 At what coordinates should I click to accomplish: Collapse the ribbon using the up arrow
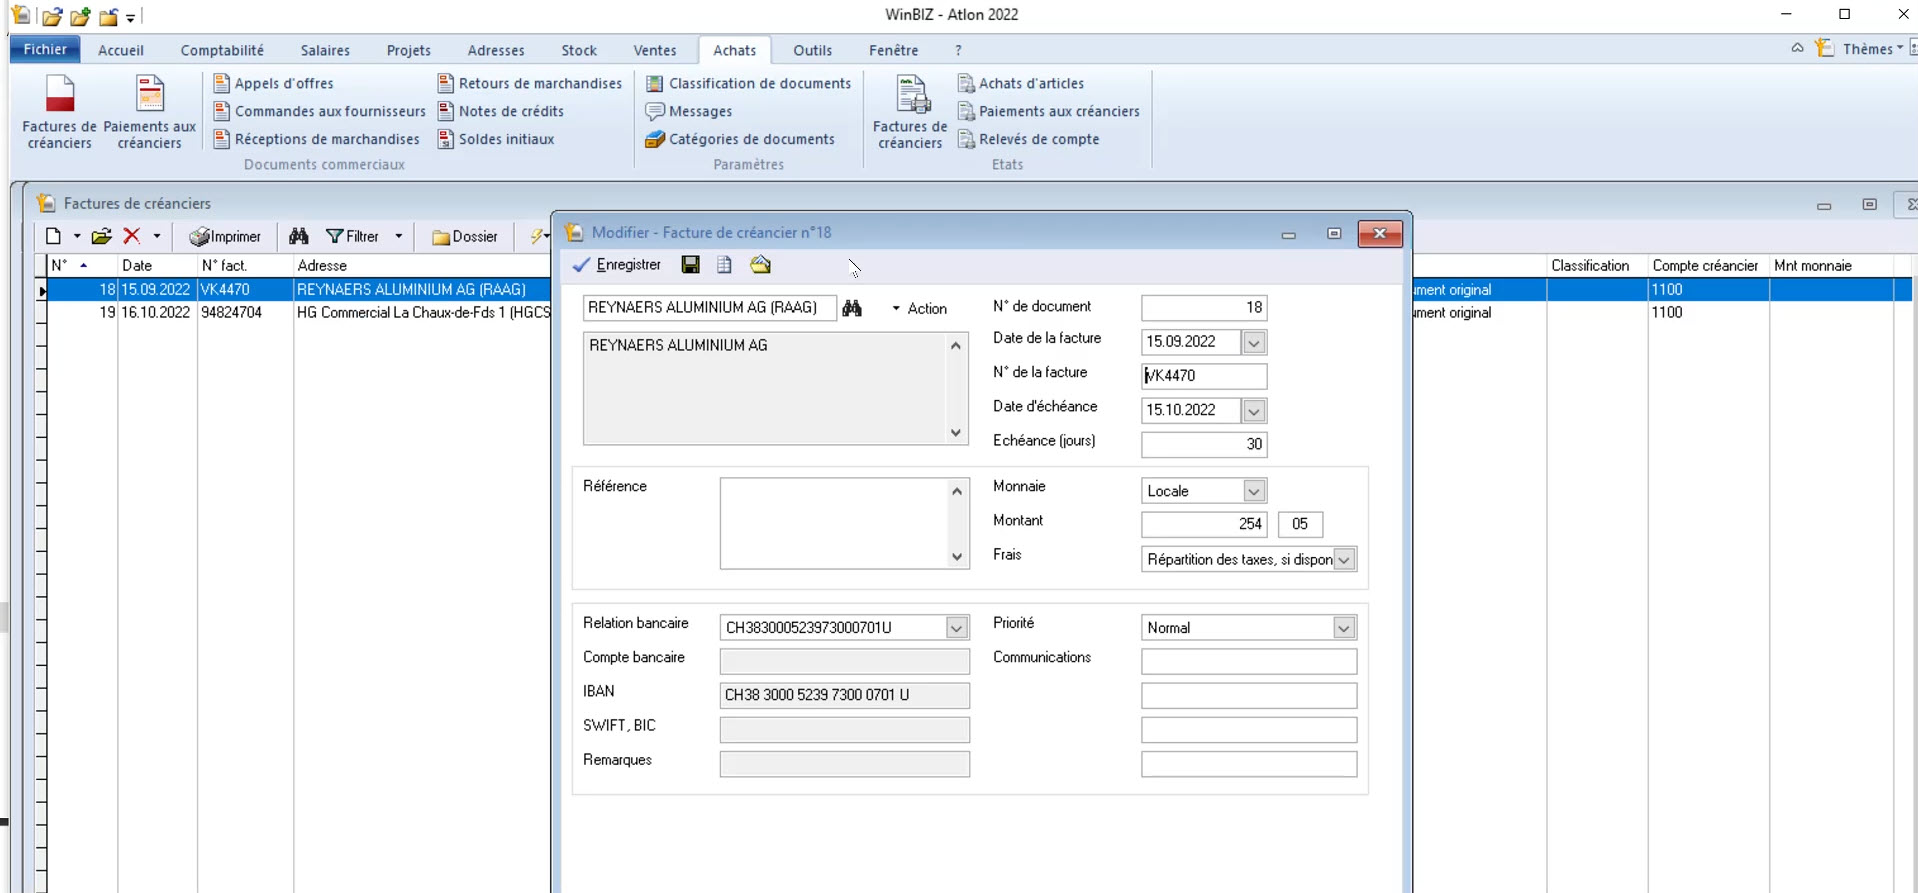[x=1797, y=48]
